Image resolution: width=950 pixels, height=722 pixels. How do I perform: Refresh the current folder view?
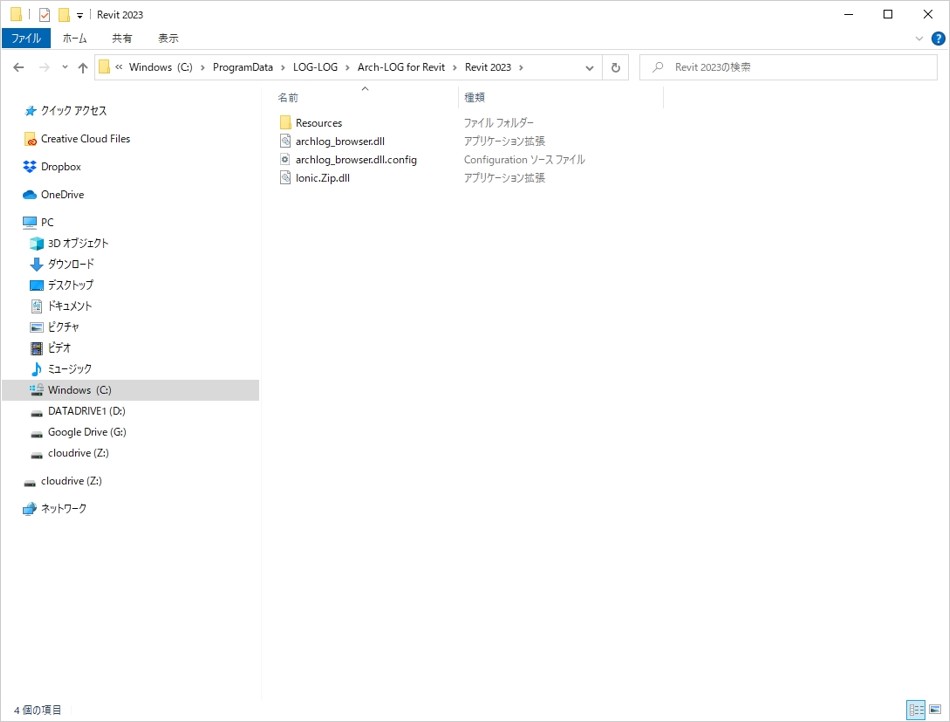tap(616, 67)
